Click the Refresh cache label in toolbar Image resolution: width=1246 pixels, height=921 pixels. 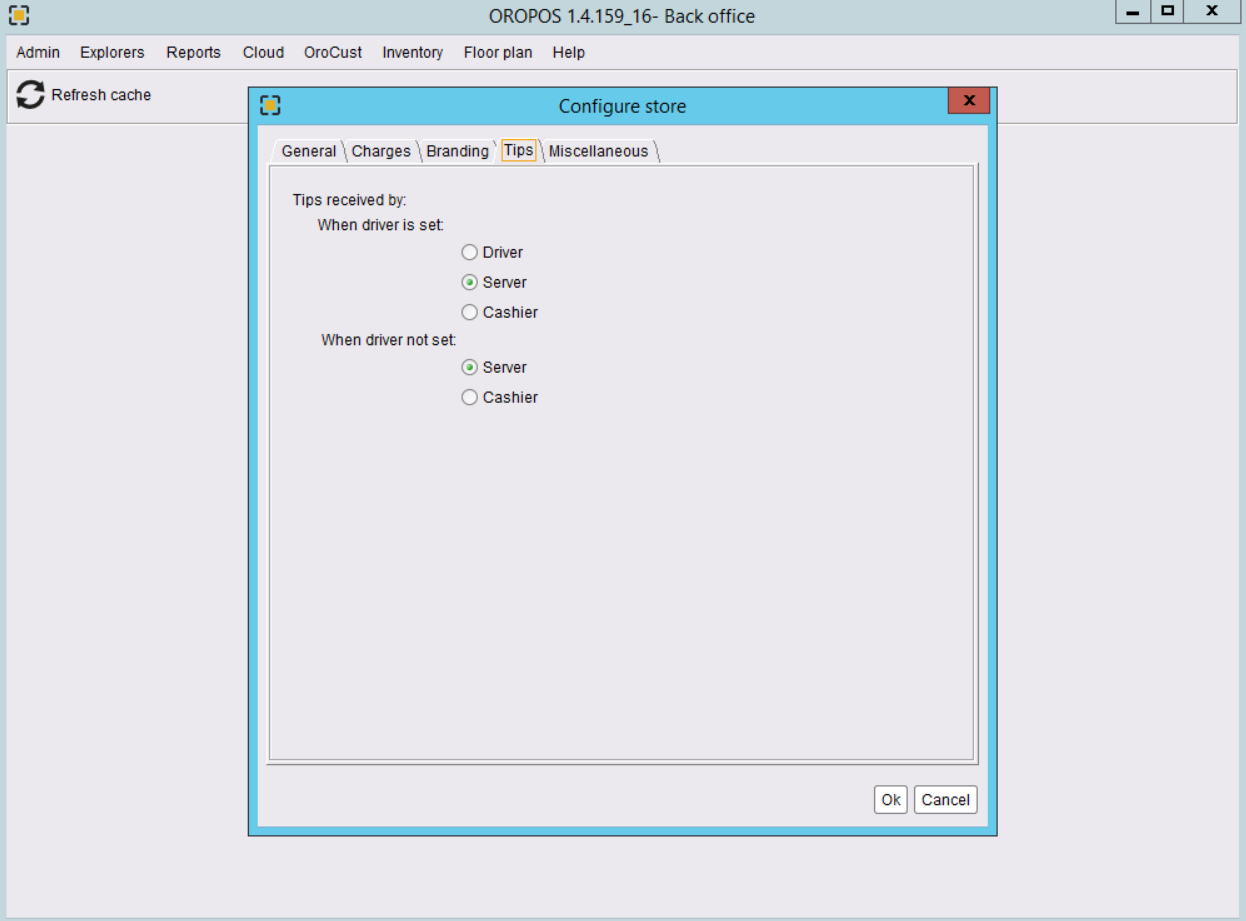tap(101, 95)
